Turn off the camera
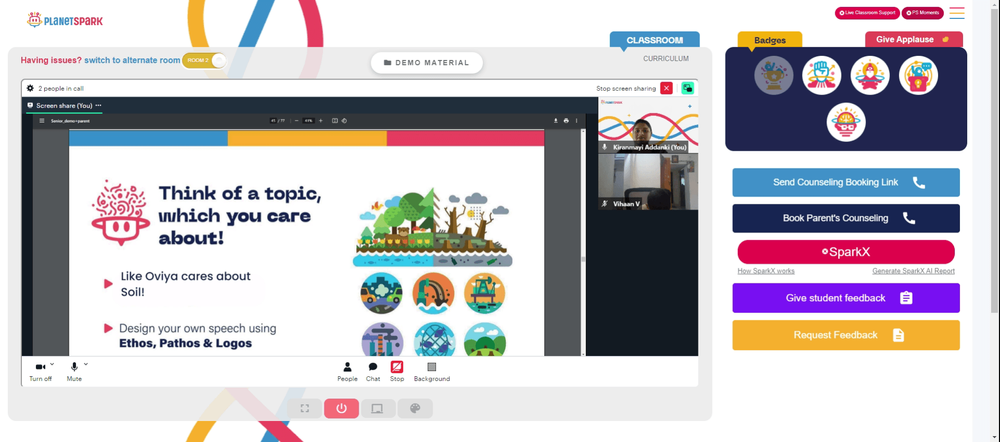This screenshot has width=1000, height=442. click(x=40, y=371)
